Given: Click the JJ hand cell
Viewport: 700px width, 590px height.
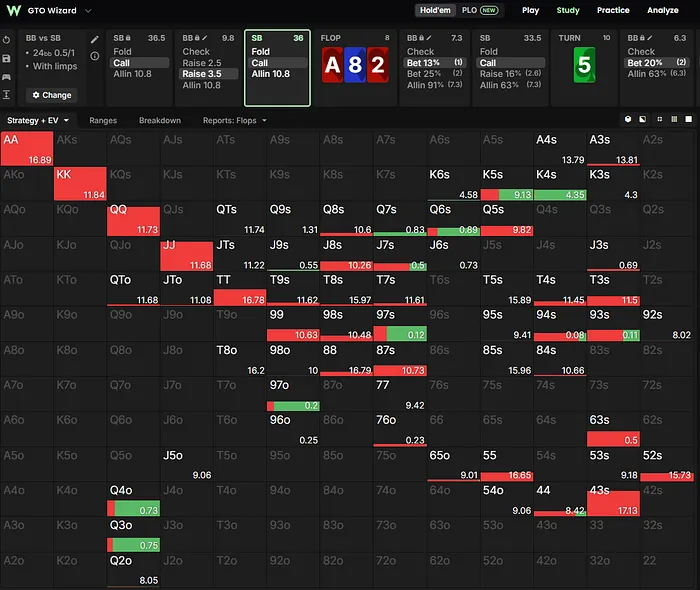Looking at the screenshot, I should pos(187,254).
